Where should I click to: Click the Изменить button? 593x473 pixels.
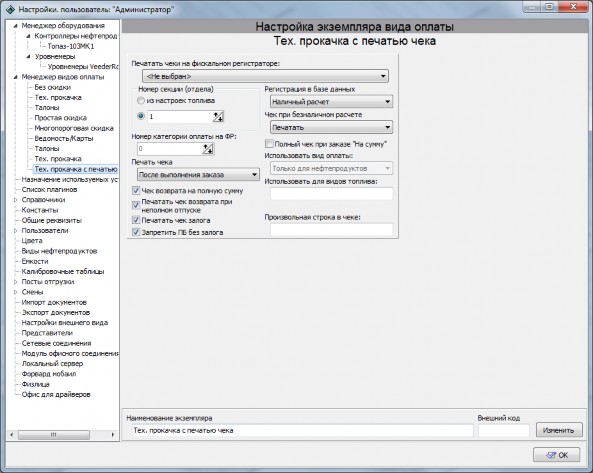tap(559, 430)
